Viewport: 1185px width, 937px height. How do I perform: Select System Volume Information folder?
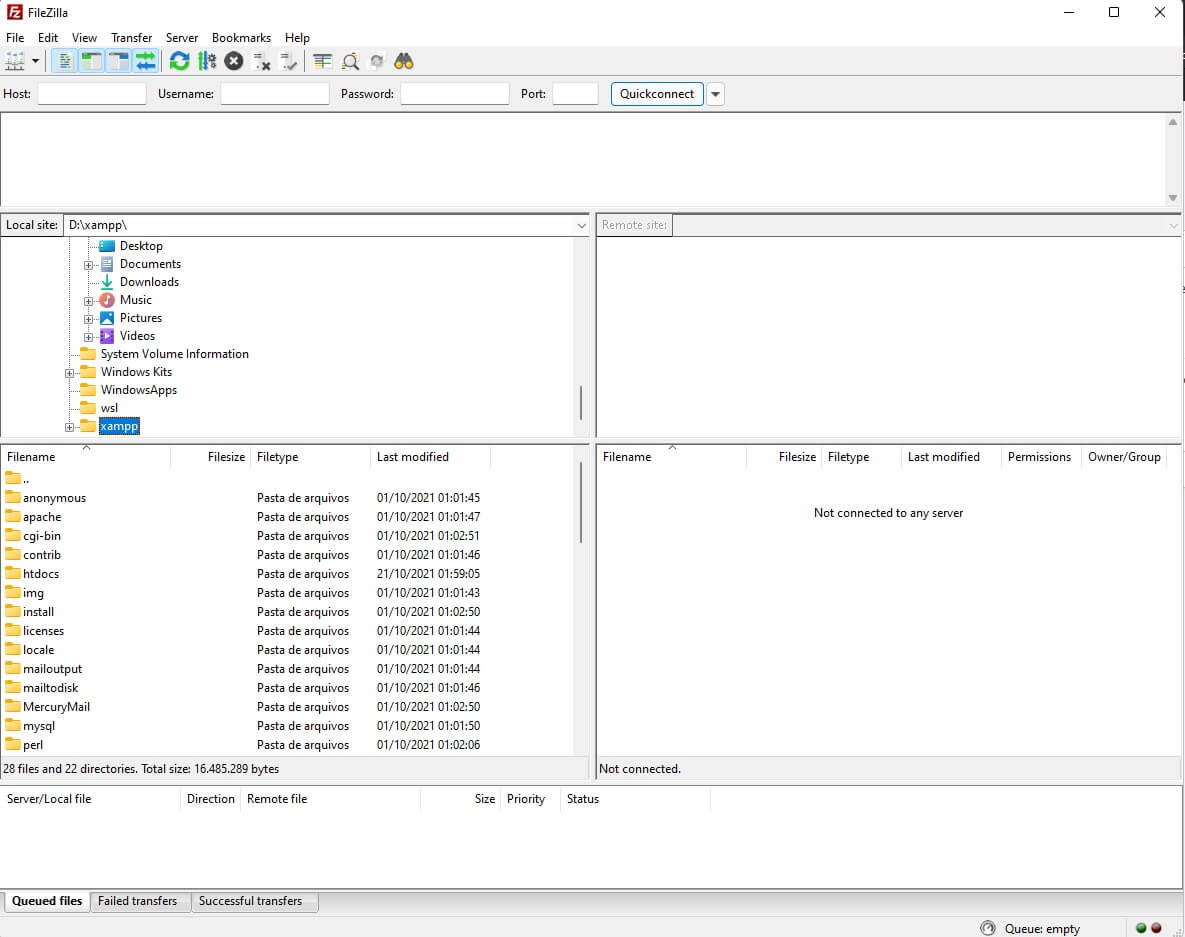click(x=175, y=354)
